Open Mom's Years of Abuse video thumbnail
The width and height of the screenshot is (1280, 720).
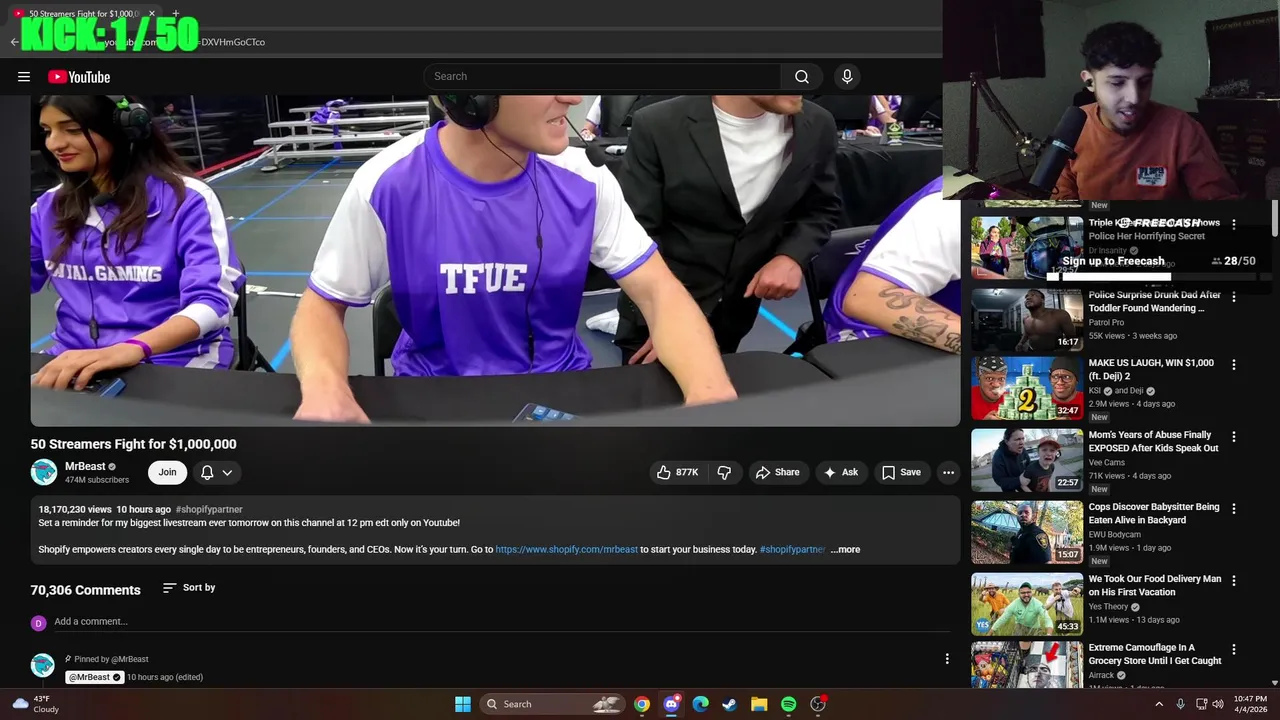[1027, 460]
